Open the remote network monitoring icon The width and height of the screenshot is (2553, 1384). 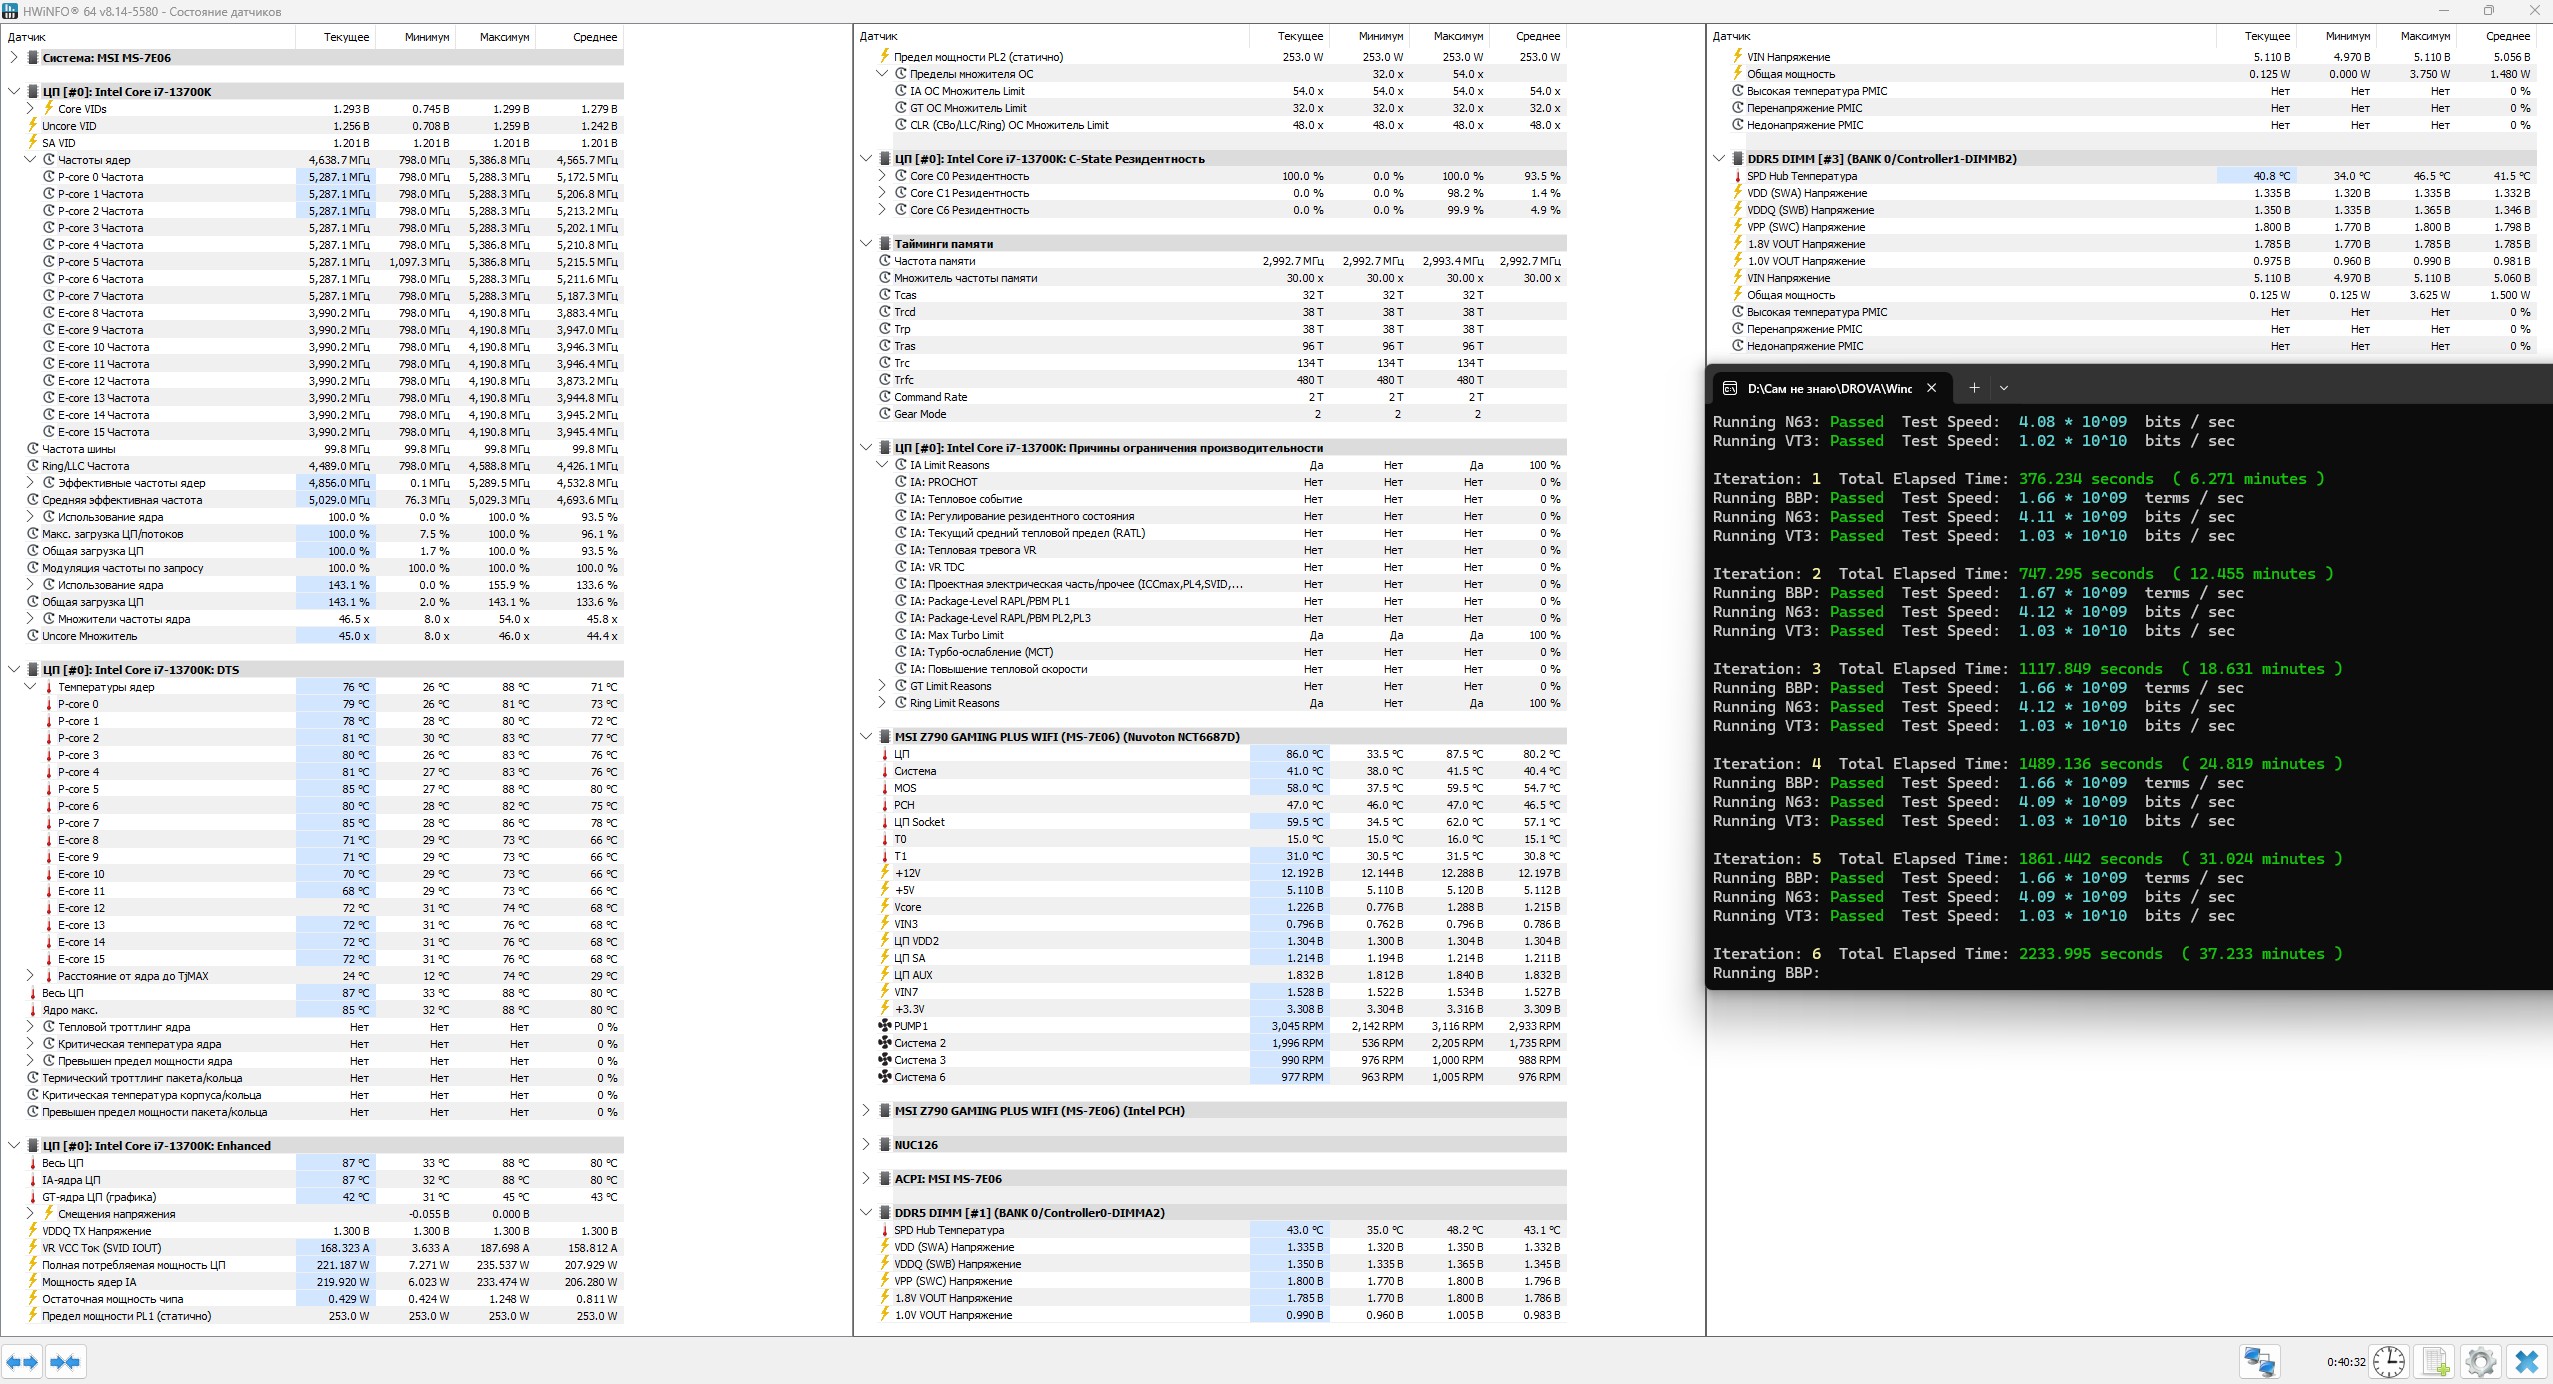2259,1361
